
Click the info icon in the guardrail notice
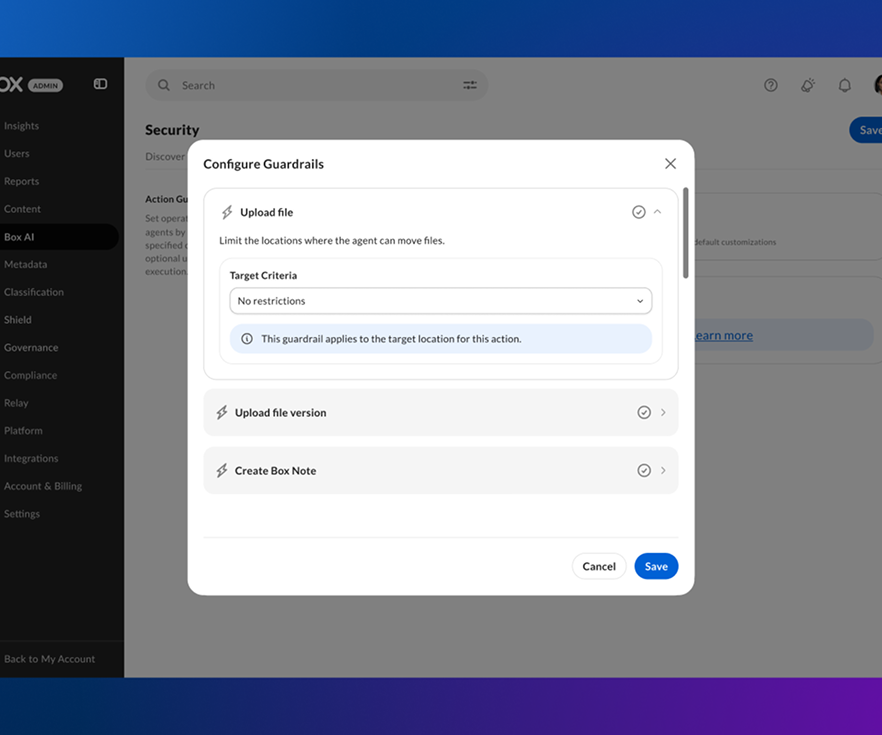tap(246, 339)
